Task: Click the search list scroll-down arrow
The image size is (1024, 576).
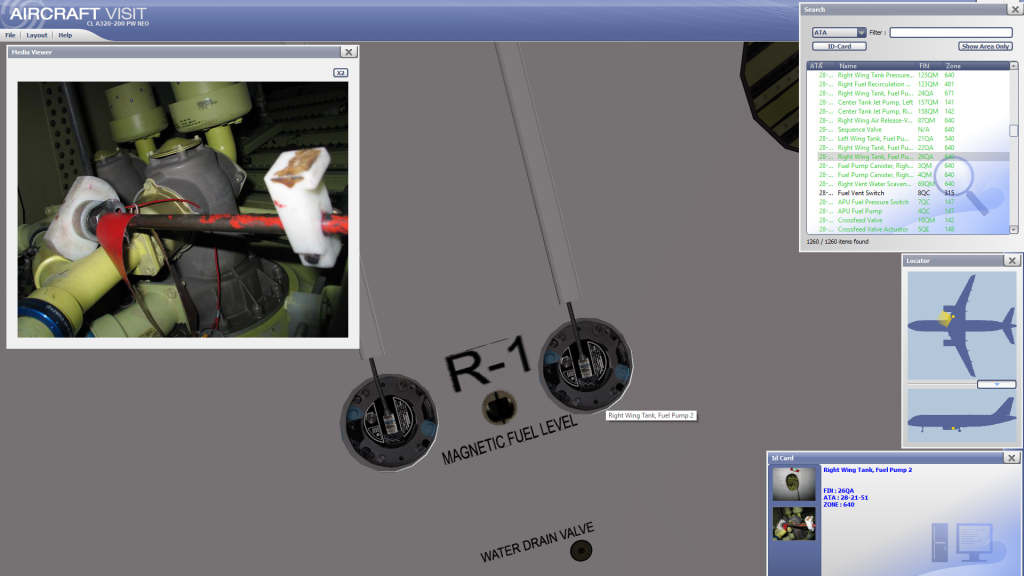Action: pyautogui.click(x=1014, y=229)
